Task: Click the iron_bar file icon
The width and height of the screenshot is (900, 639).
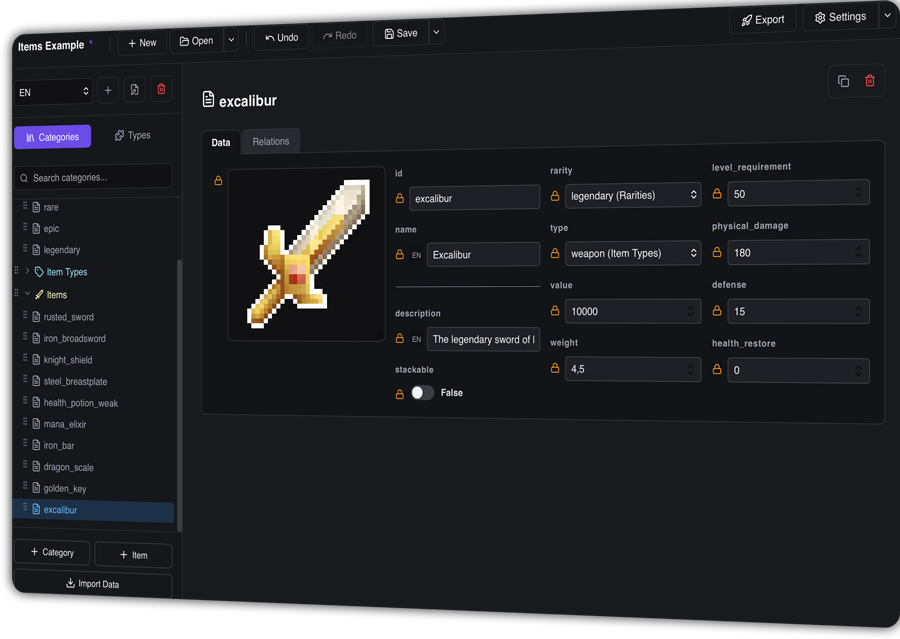Action: click(x=36, y=445)
